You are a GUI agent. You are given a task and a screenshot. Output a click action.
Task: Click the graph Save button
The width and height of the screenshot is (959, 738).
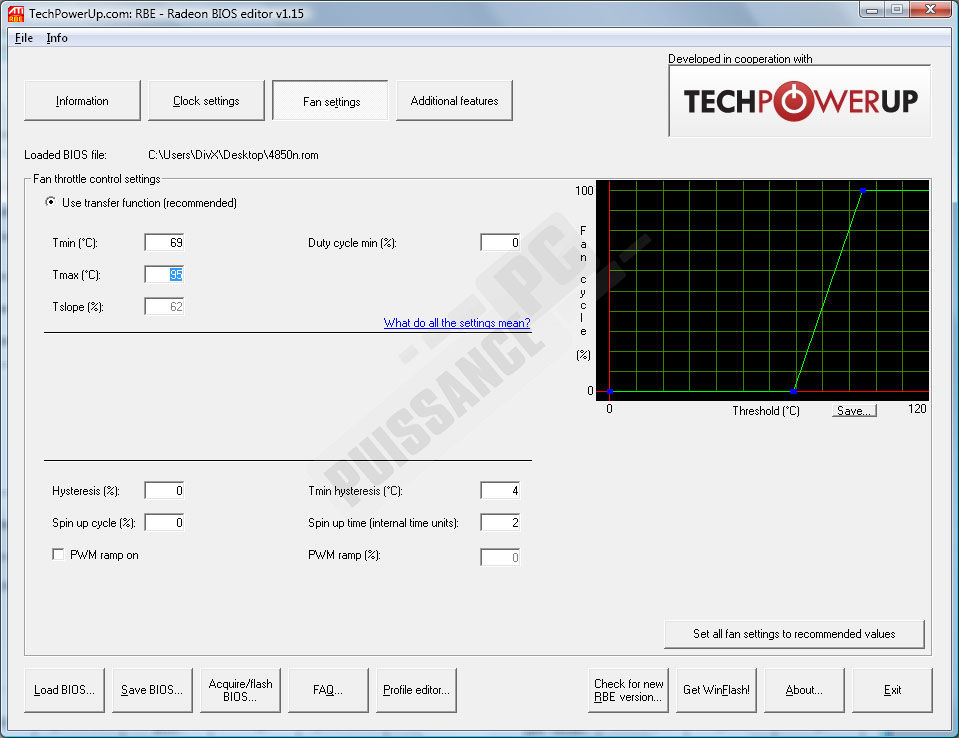[854, 410]
